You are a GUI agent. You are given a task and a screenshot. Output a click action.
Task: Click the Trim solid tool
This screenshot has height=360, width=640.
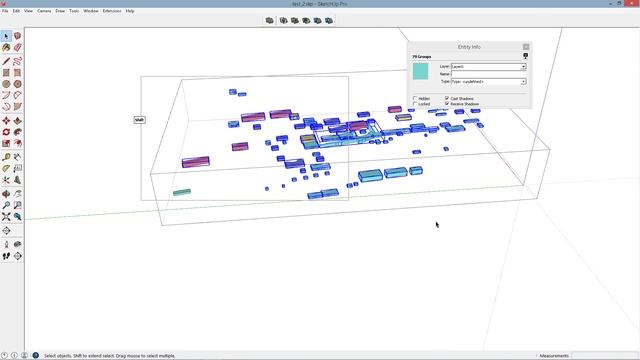318,20
